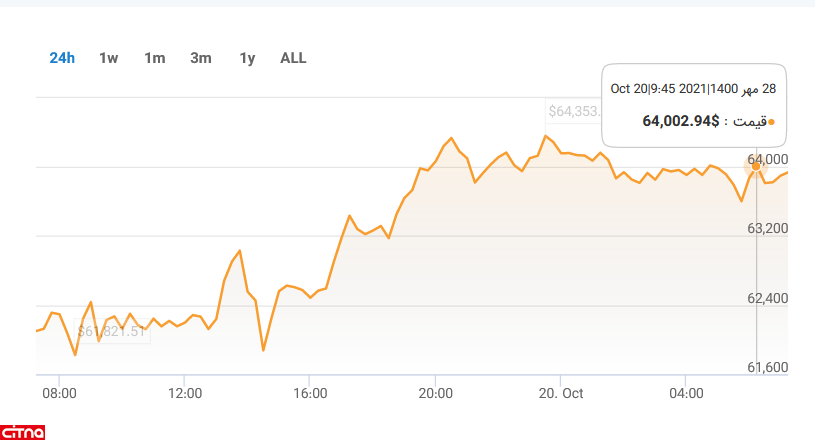Image resolution: width=815 pixels, height=440 pixels.
Task: Select the 24h time range tab
Action: 62,58
